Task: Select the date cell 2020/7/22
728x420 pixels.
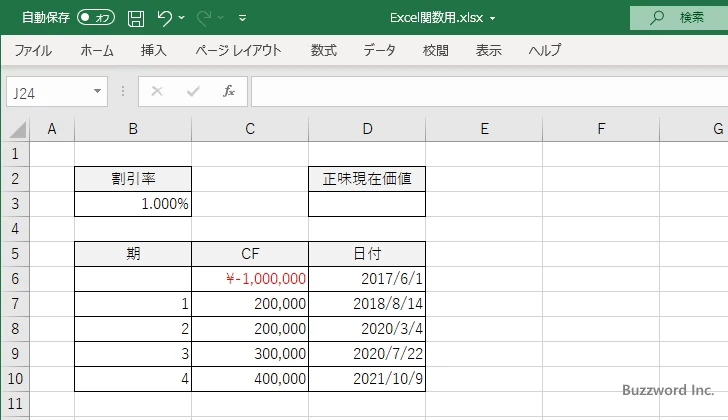Action: click(367, 354)
